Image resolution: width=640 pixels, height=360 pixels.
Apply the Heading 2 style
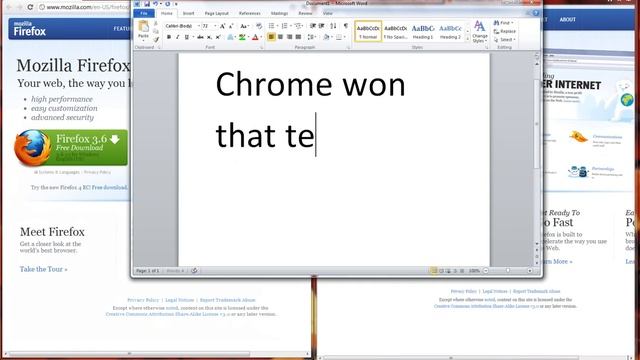(451, 31)
